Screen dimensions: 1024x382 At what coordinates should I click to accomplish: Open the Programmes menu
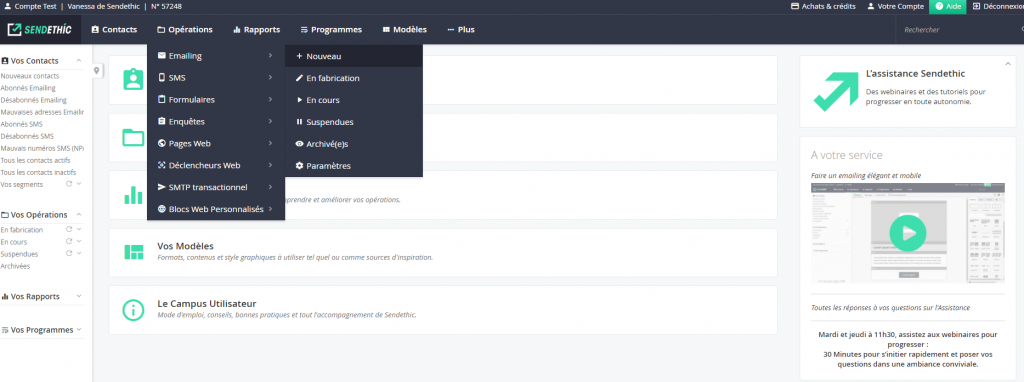click(x=331, y=29)
